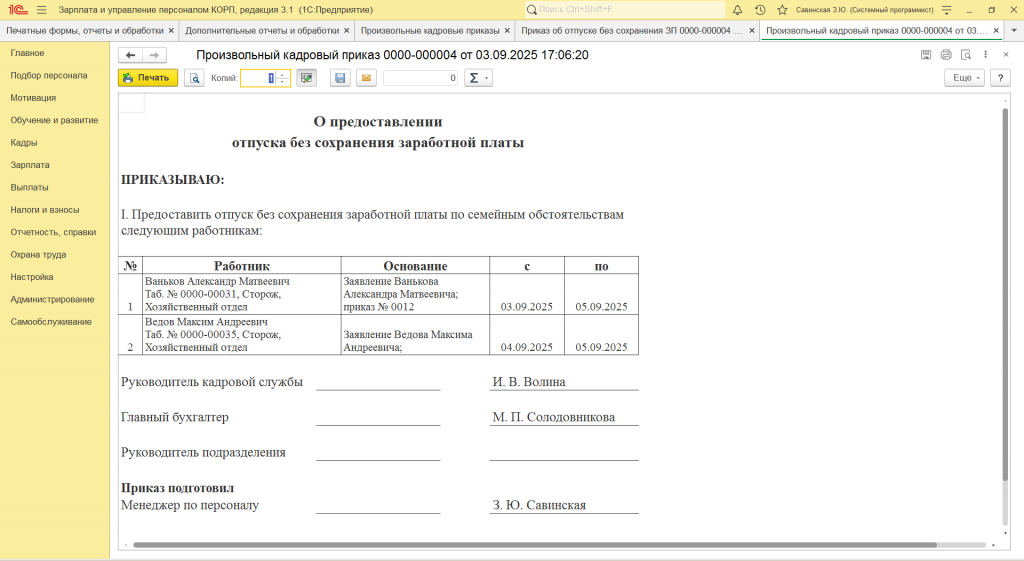
Task: Open the Главное section
Action: coord(27,53)
